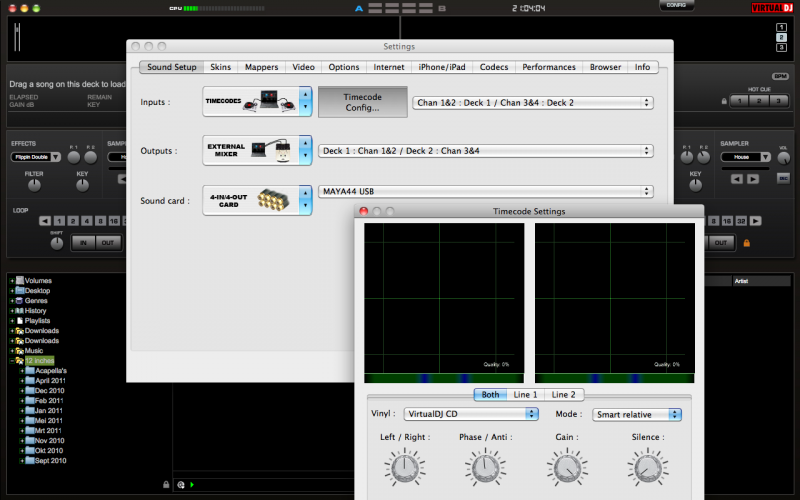
Task: Open the Performances tab
Action: click(x=549, y=67)
